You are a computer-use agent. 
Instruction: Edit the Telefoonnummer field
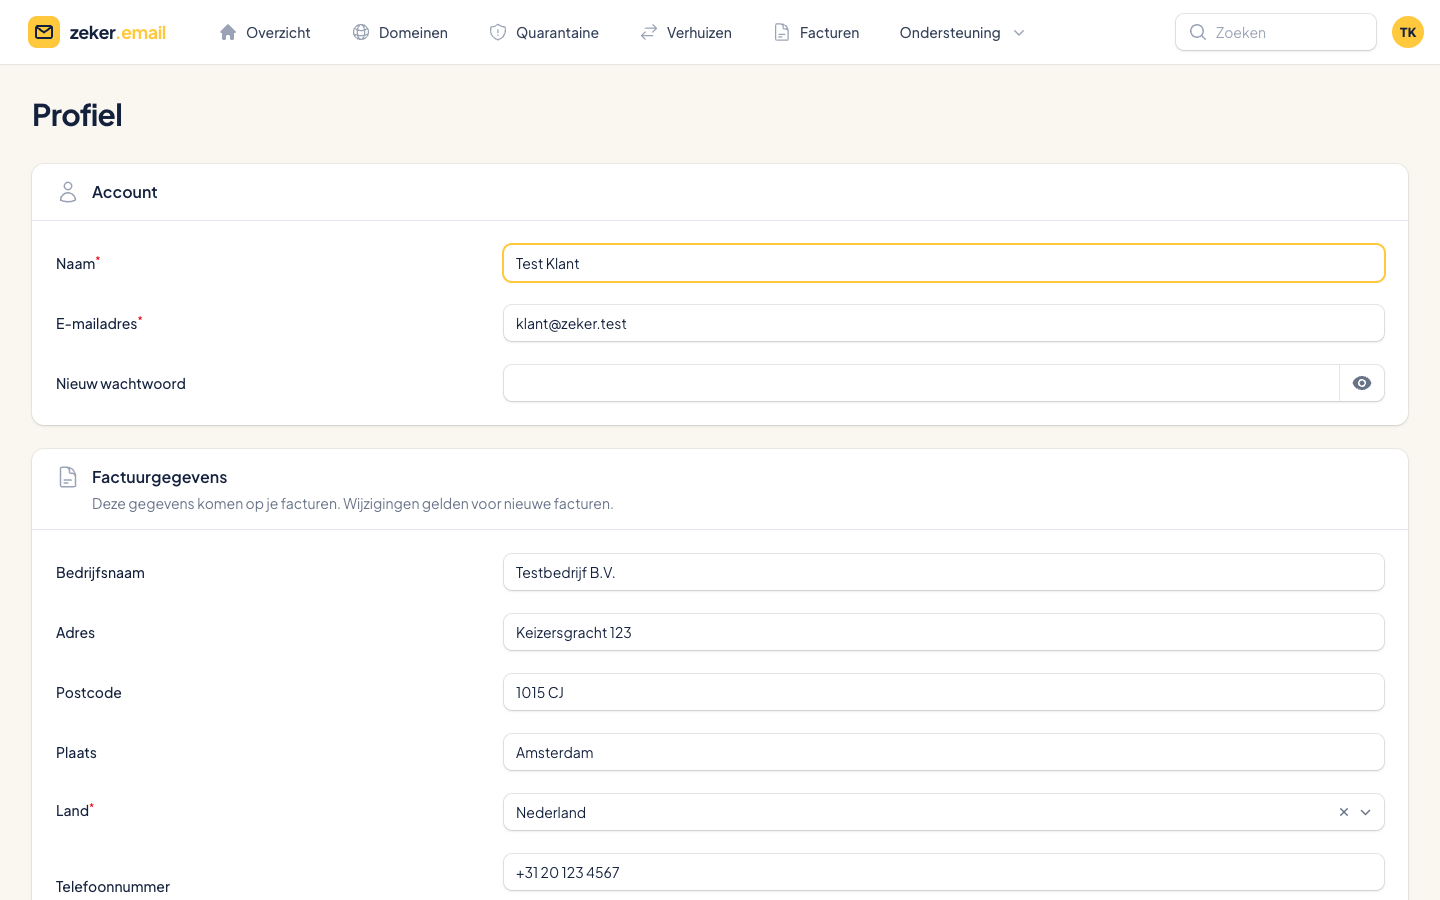[x=944, y=872]
